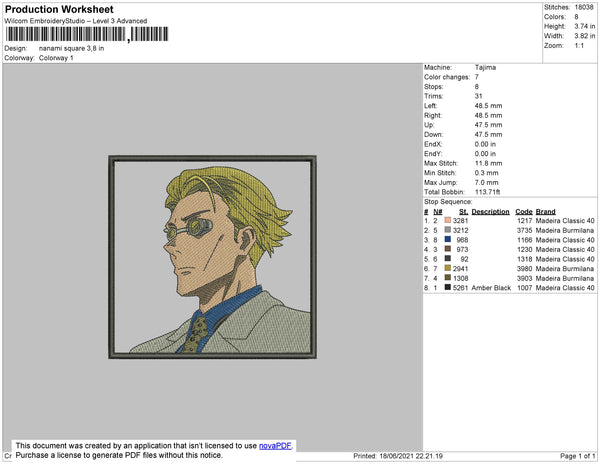Click the barcode under the worksheet title
This screenshot has width=600, height=464.
pyautogui.click(x=87, y=34)
